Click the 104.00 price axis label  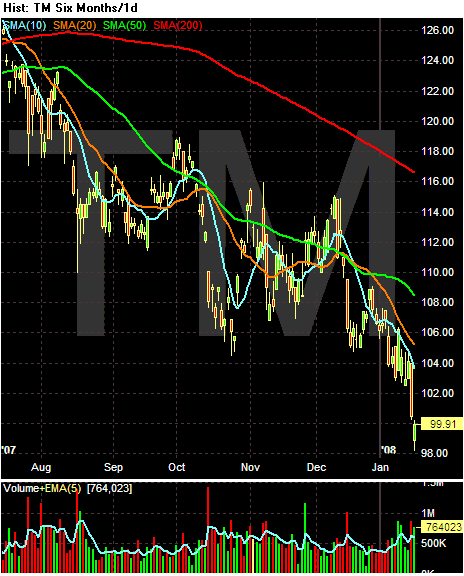click(x=437, y=363)
